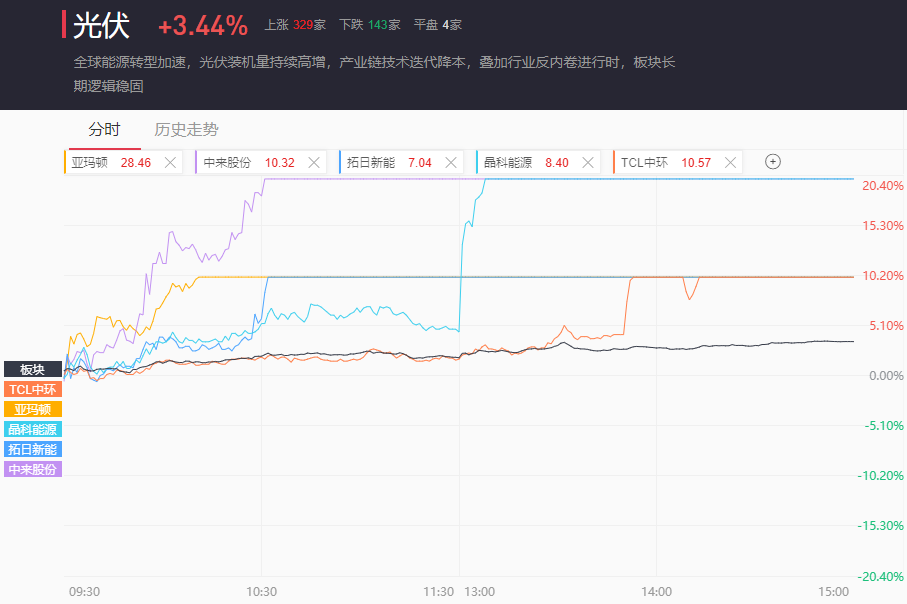
Task: Click the 拓日新能 7.04 stock chip
Action: coord(388,162)
